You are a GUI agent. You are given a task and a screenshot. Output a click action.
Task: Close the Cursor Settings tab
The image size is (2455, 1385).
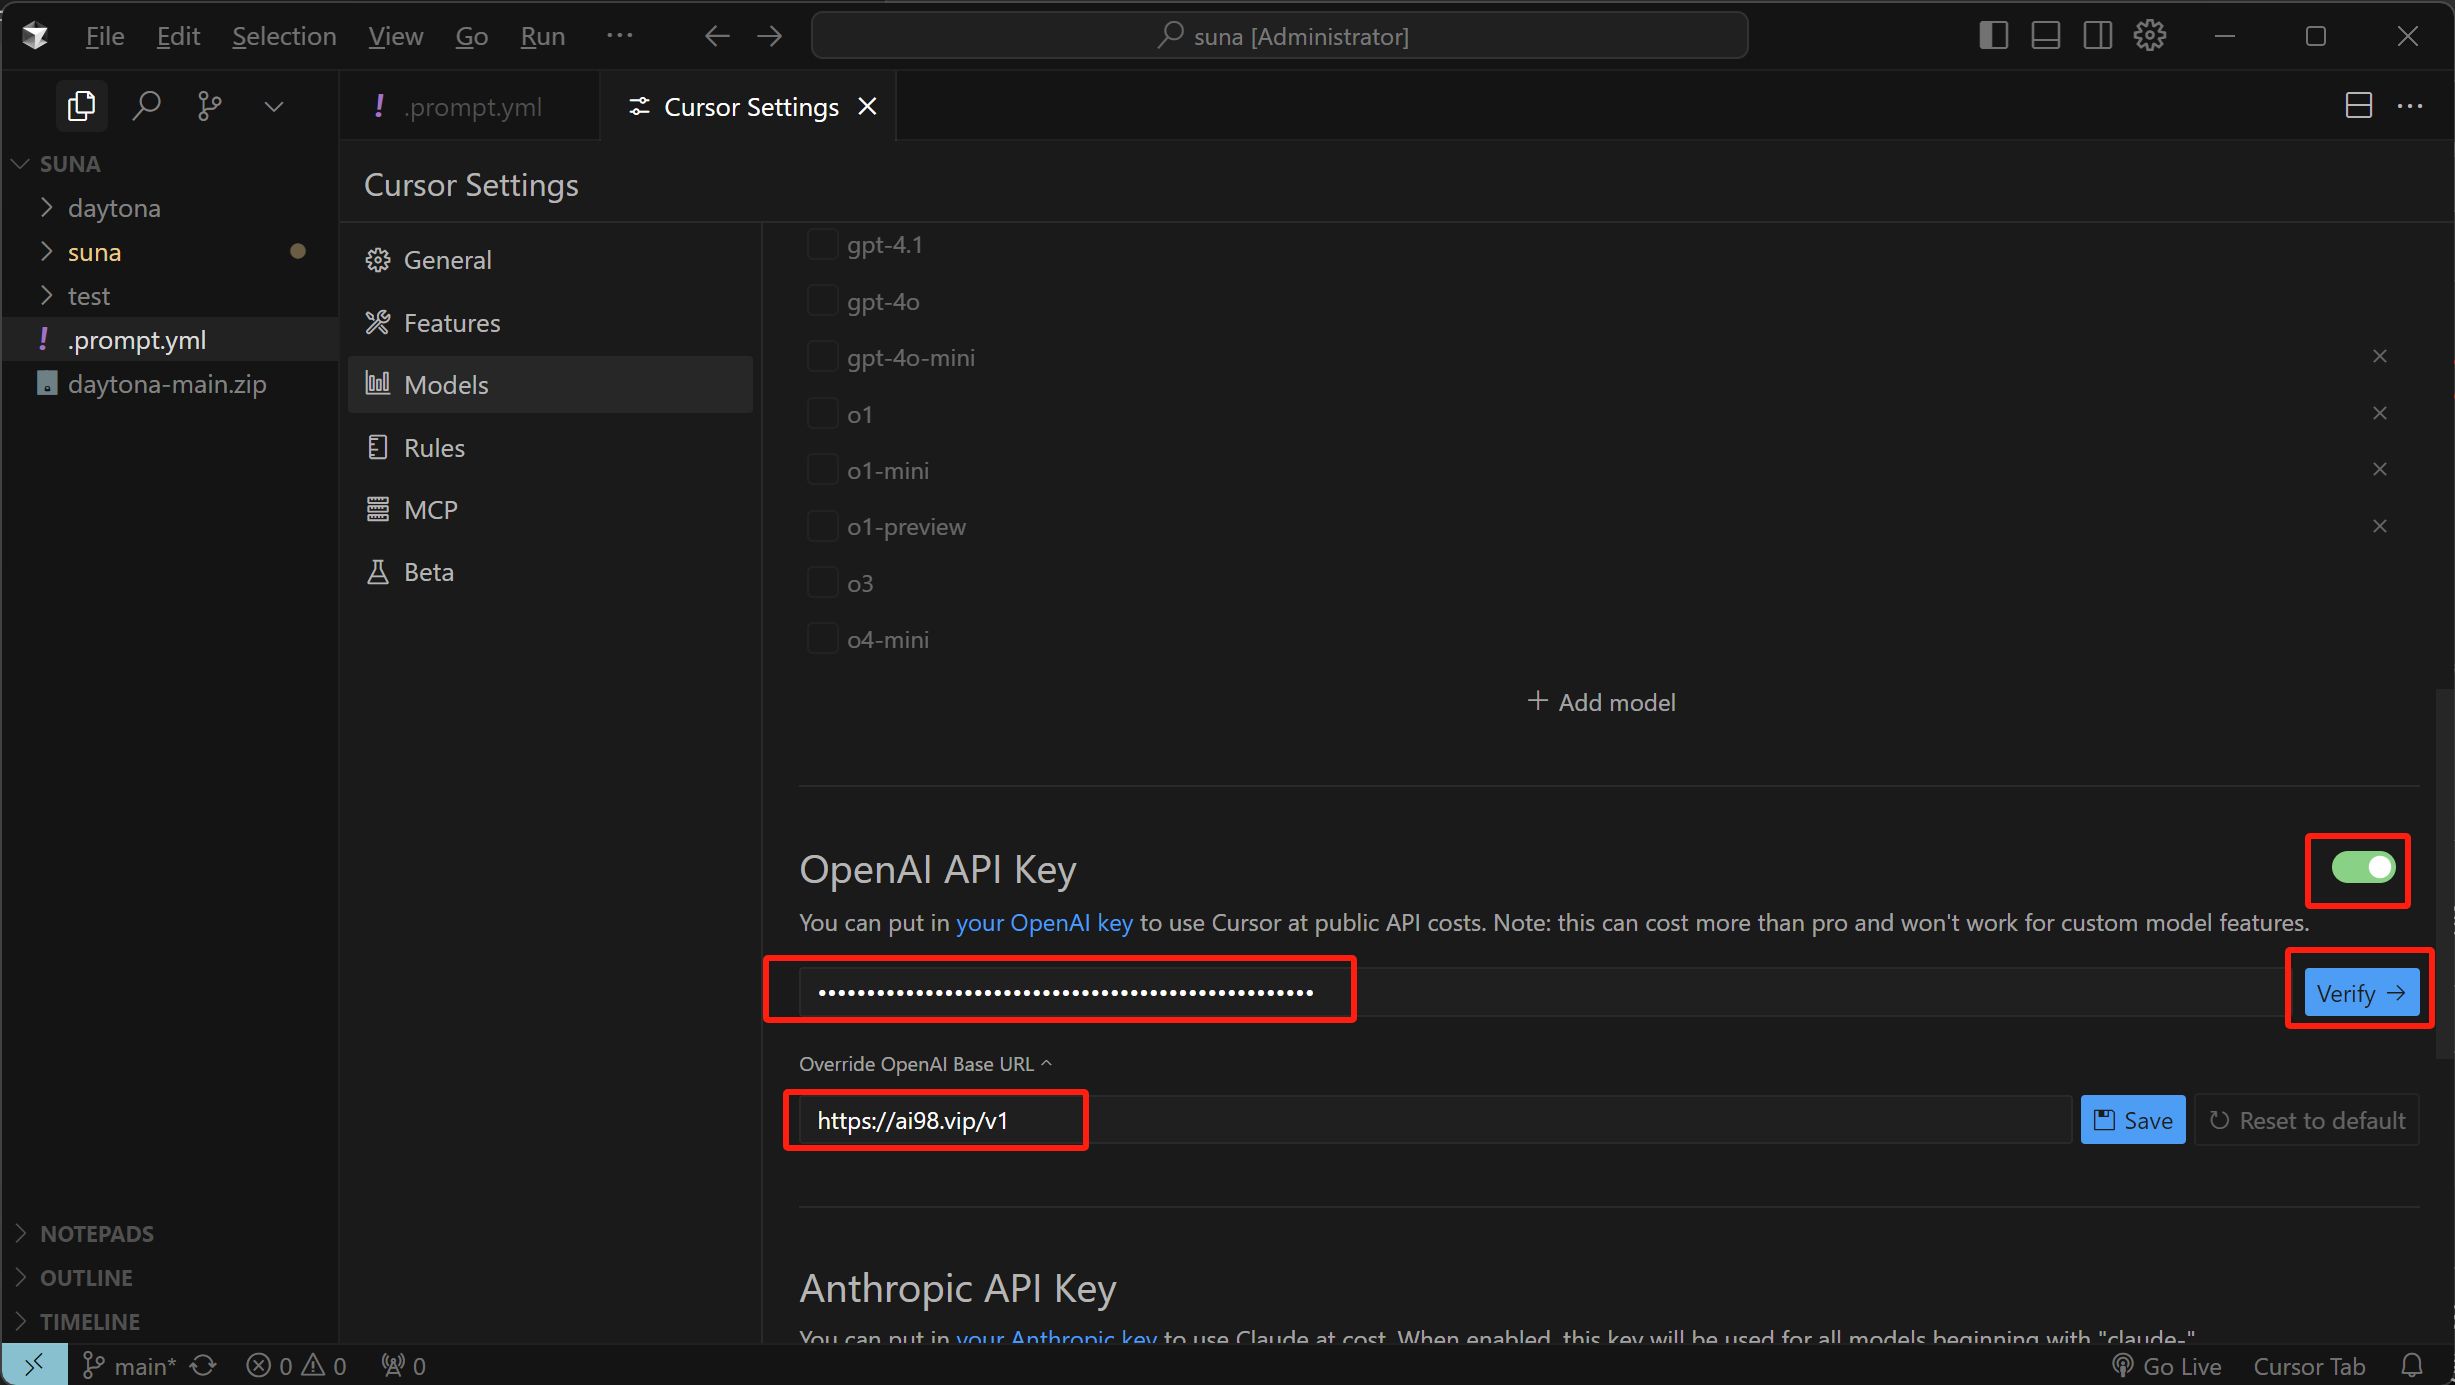pos(867,106)
